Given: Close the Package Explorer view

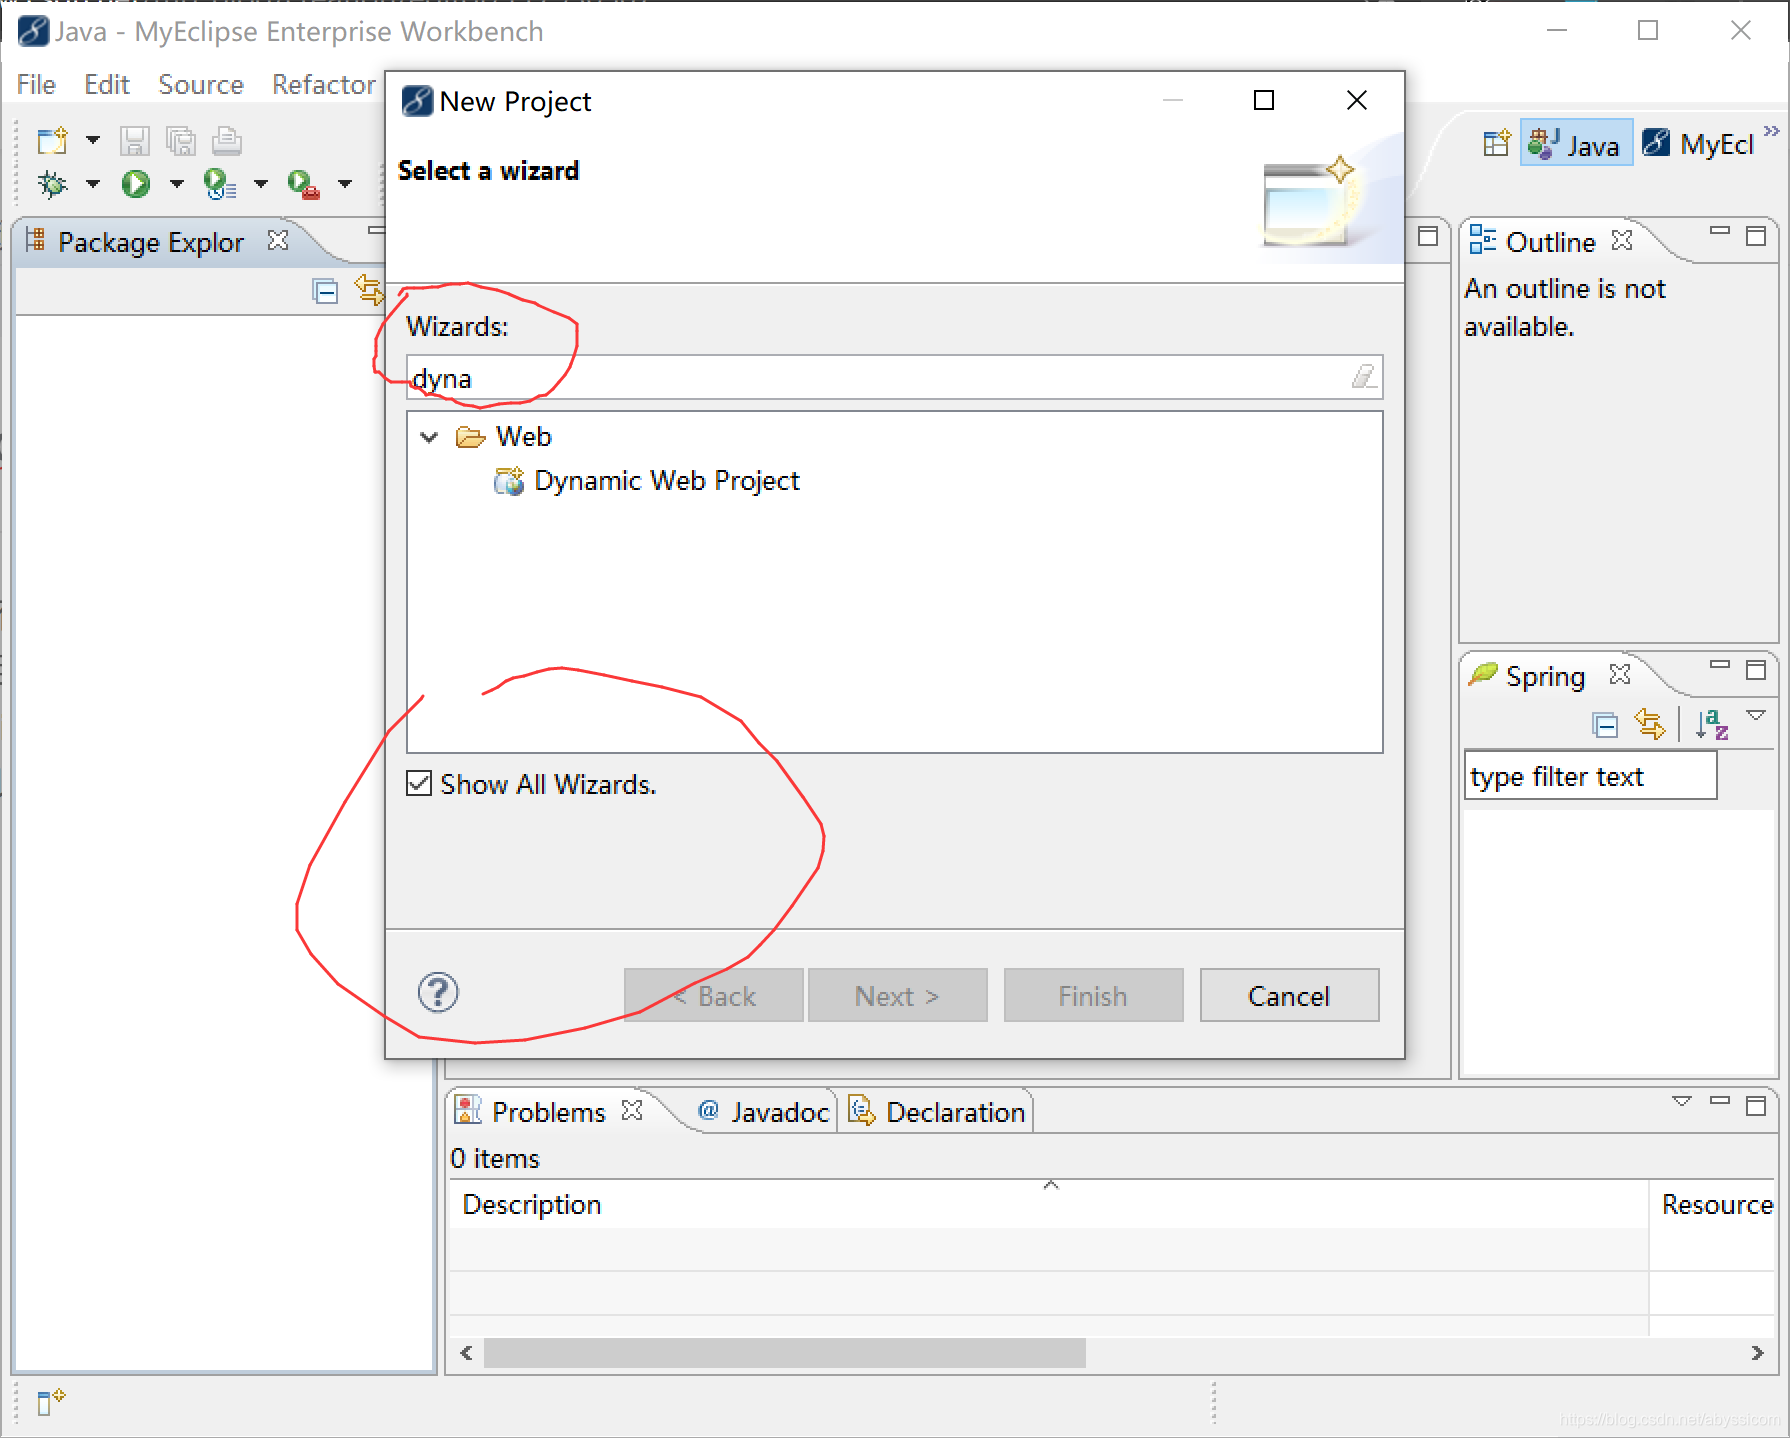Looking at the screenshot, I should coord(278,241).
